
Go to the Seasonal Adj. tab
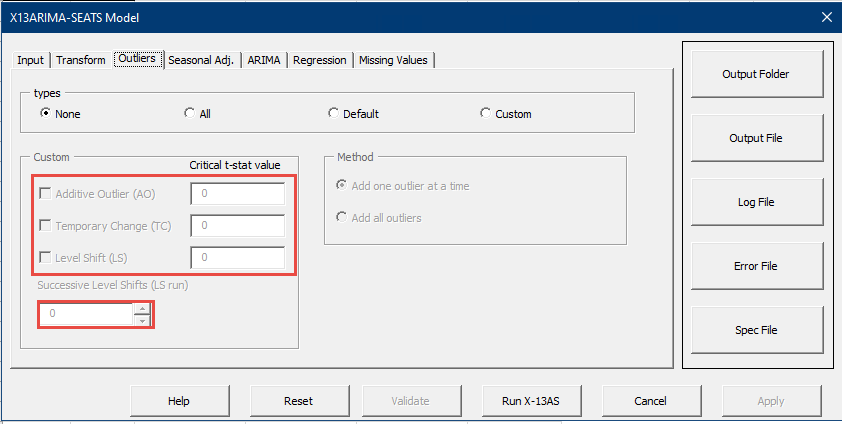click(x=201, y=60)
